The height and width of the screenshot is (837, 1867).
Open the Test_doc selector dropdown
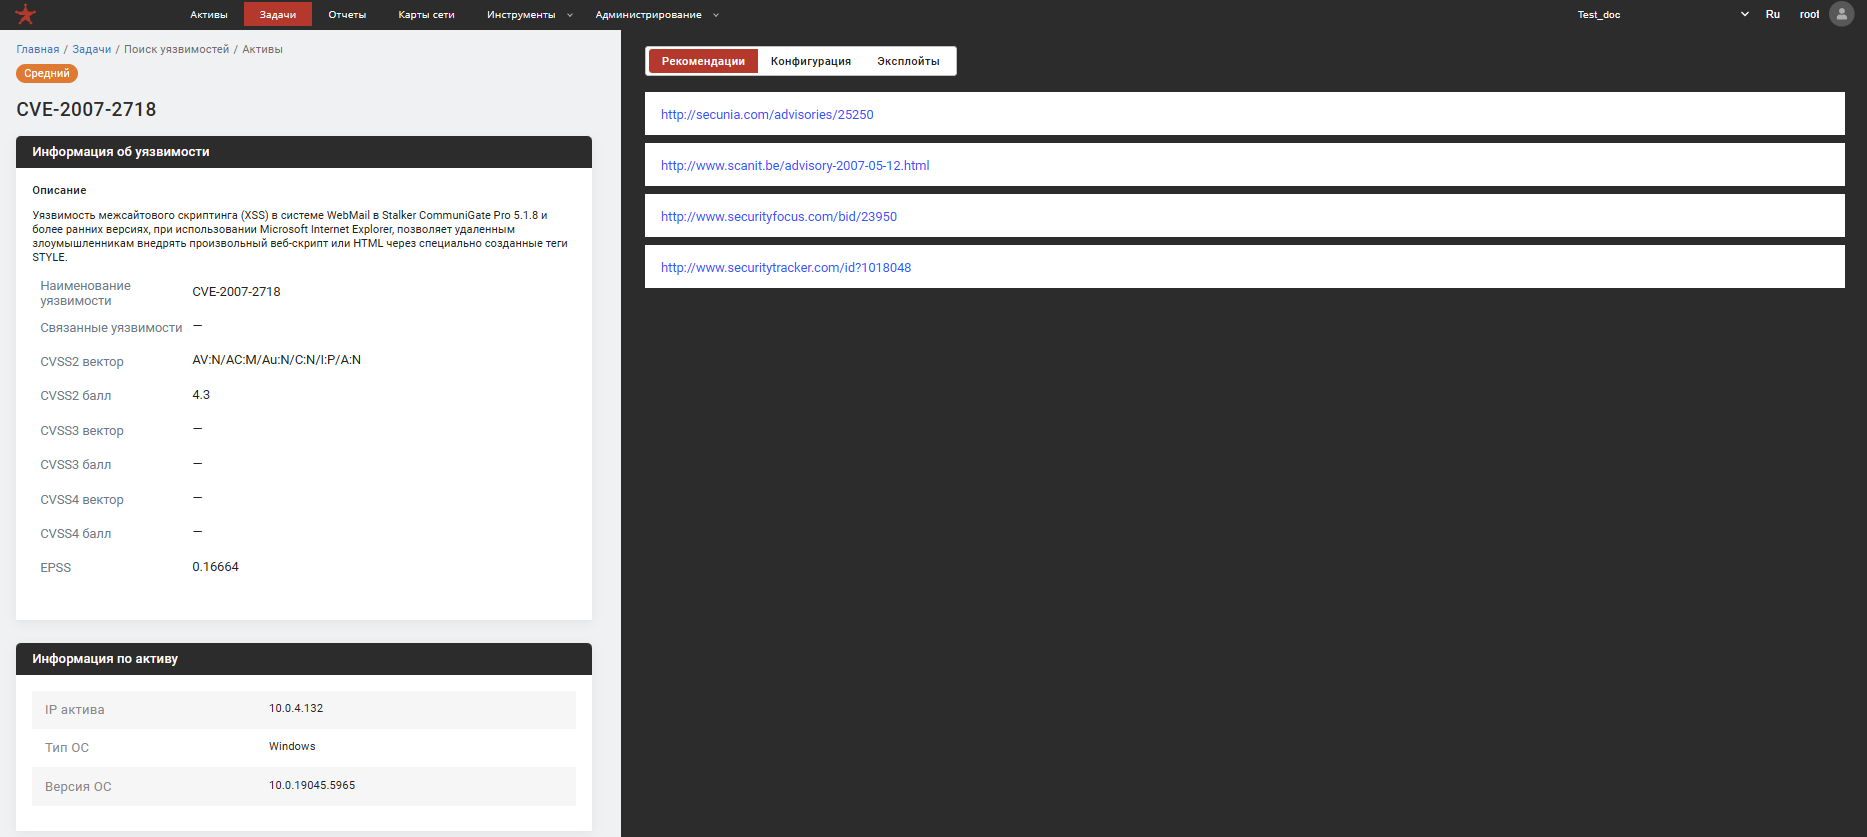coord(1662,15)
